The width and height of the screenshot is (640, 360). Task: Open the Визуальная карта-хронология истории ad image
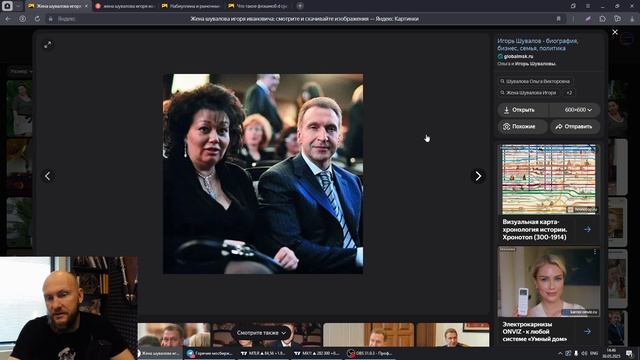[x=549, y=179]
